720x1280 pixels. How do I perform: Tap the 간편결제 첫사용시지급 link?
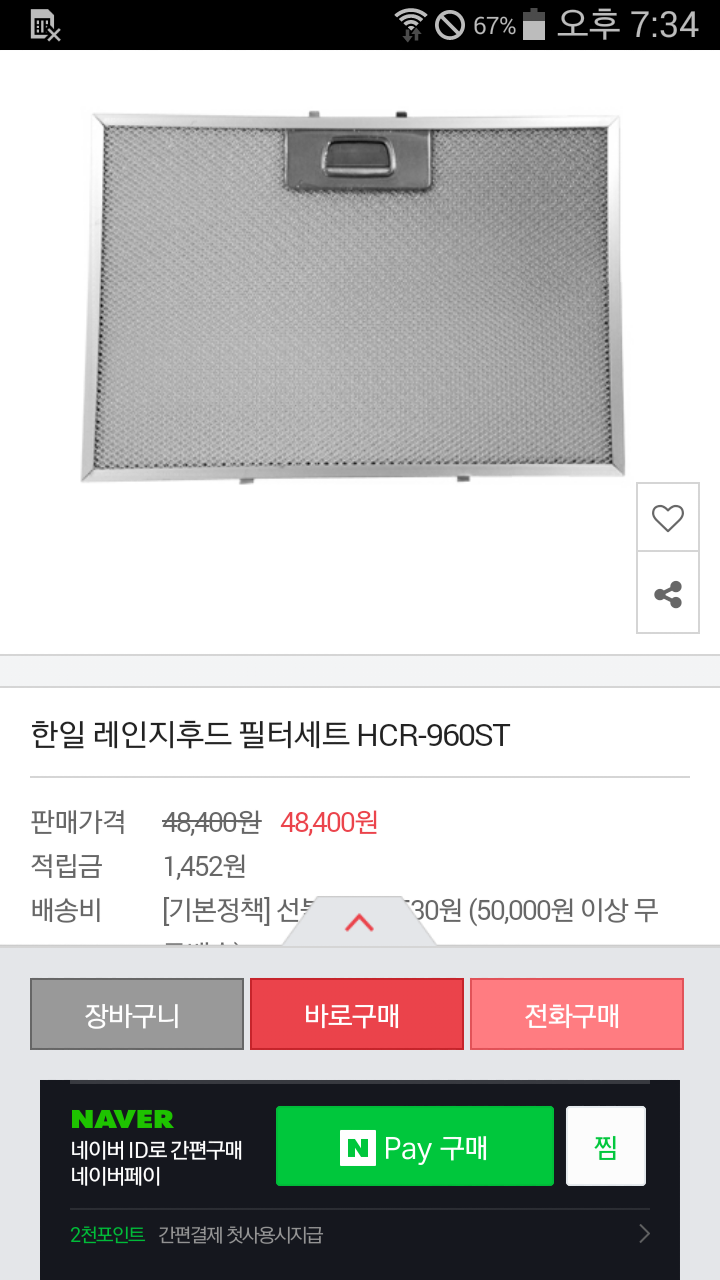coord(240,1235)
